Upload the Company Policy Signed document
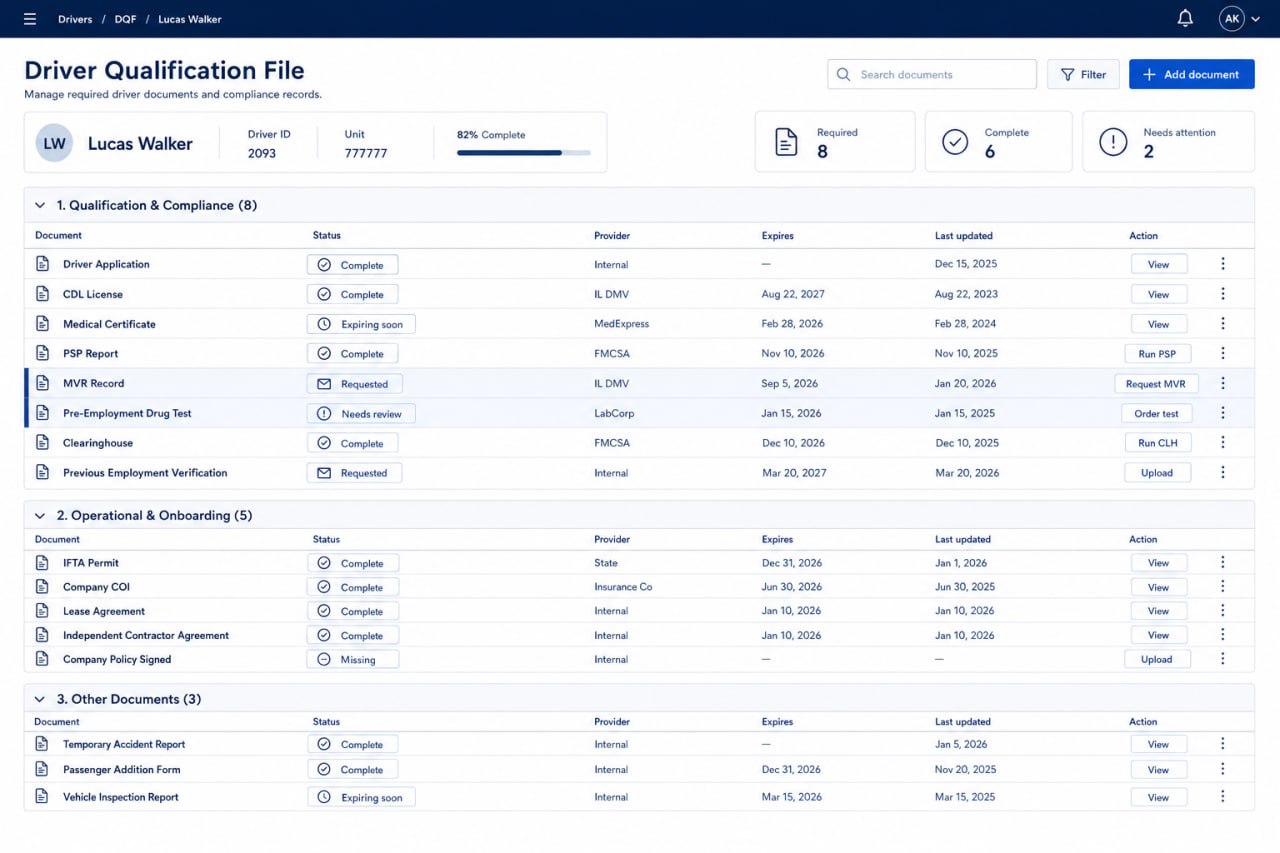Screen dimensions: 1280x853 1158,660
